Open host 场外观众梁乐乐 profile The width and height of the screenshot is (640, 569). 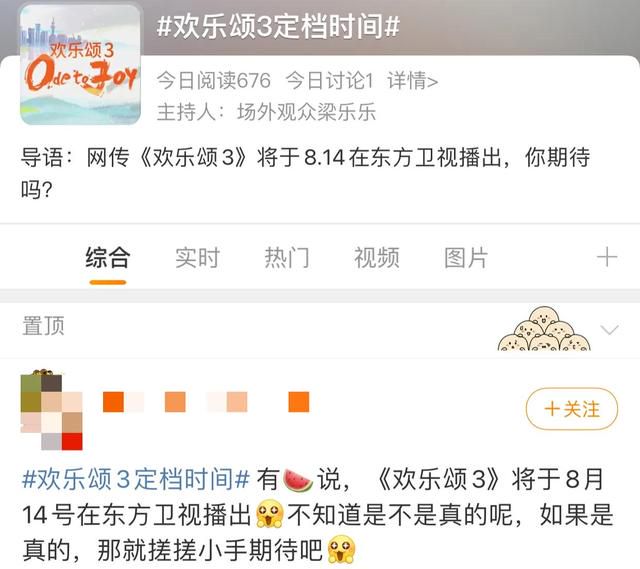tap(307, 112)
